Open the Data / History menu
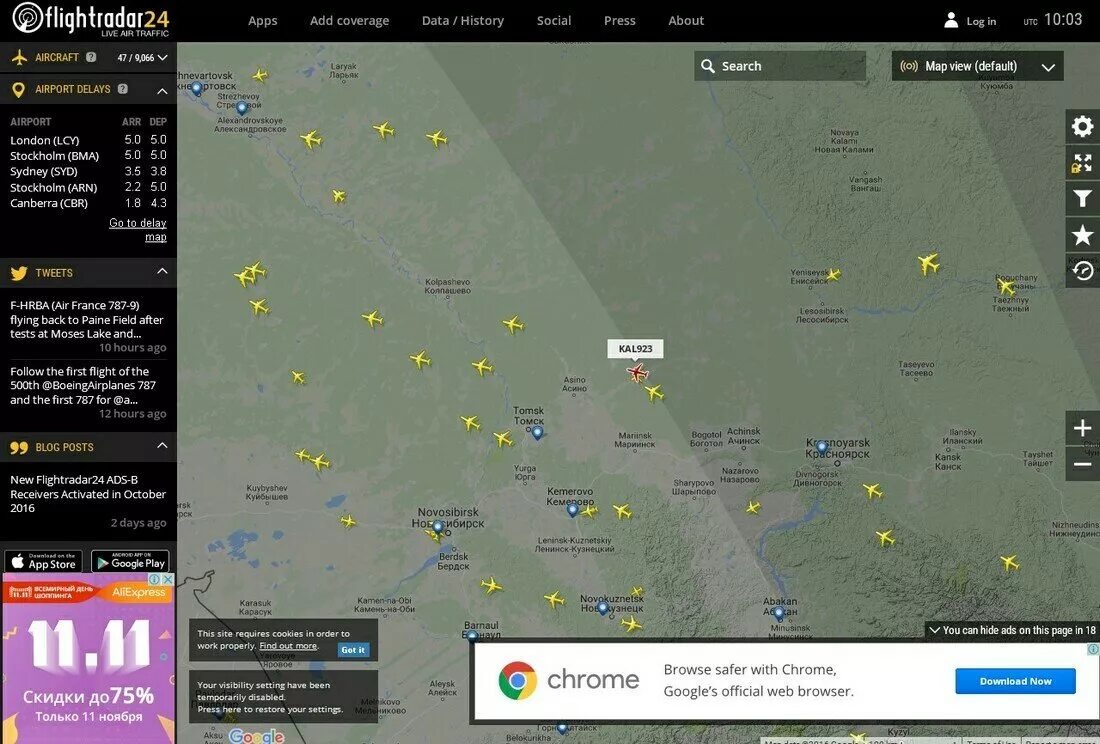 462,20
